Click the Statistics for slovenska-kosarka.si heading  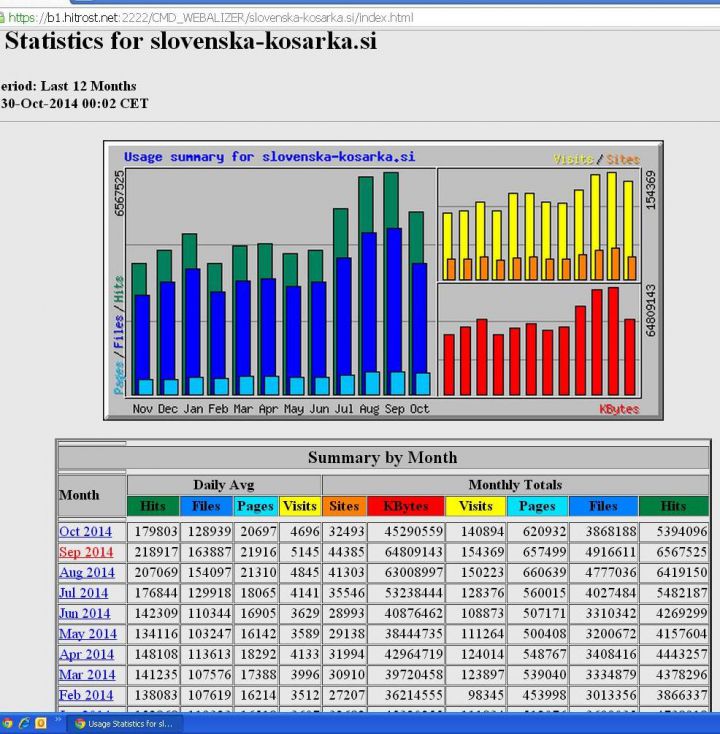191,41
